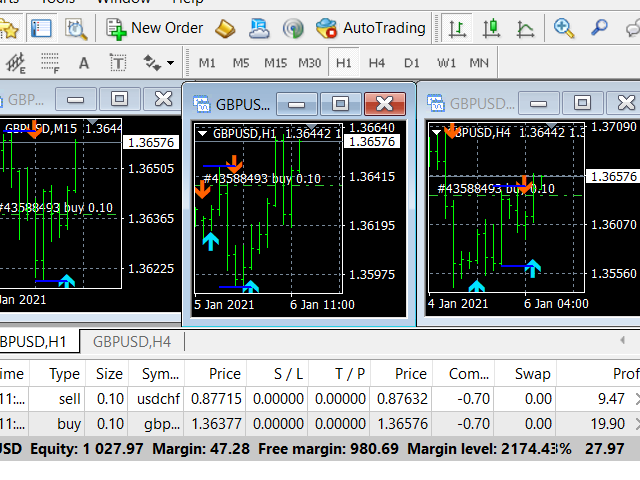
Task: Select the Text Label tool
Action: [118, 63]
